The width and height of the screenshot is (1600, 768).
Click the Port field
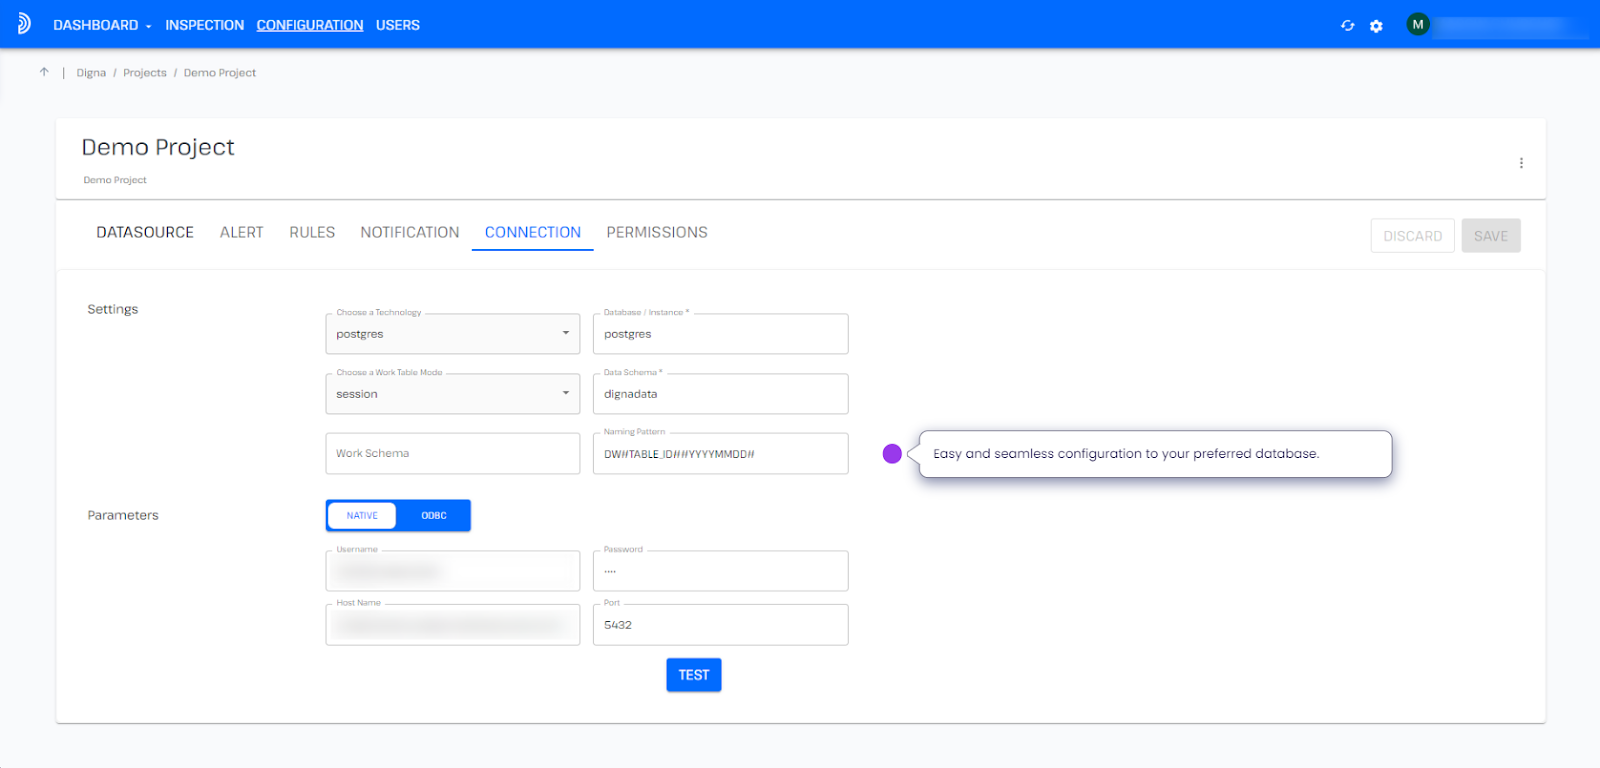(x=720, y=625)
